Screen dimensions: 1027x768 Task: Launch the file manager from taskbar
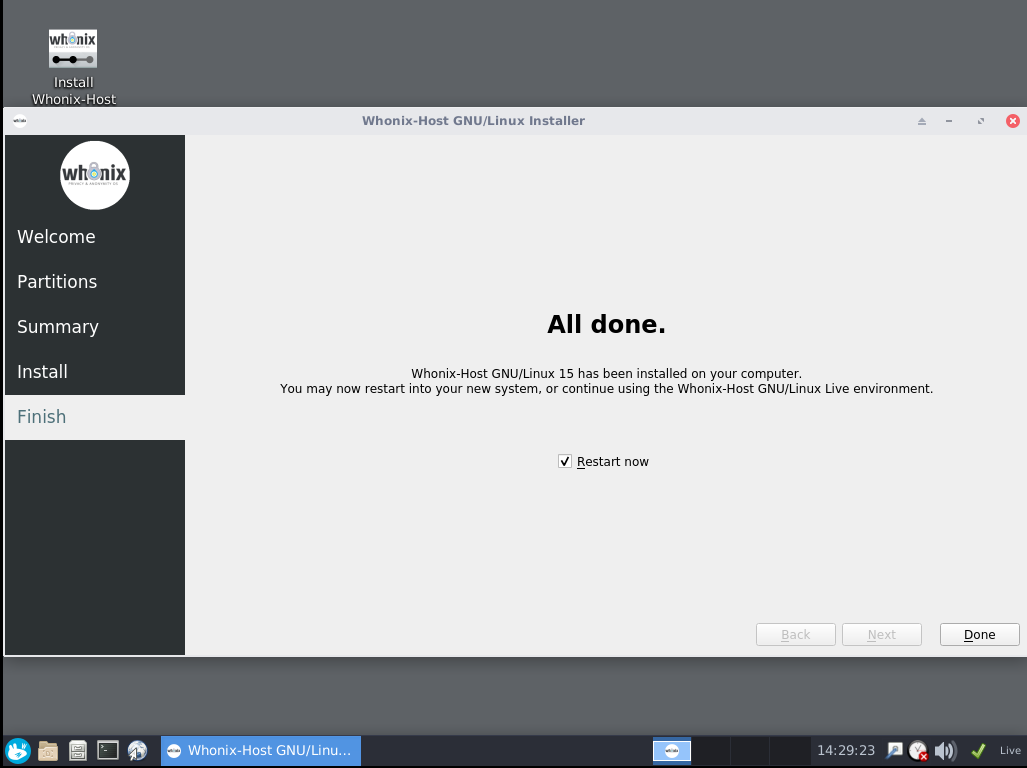point(48,750)
